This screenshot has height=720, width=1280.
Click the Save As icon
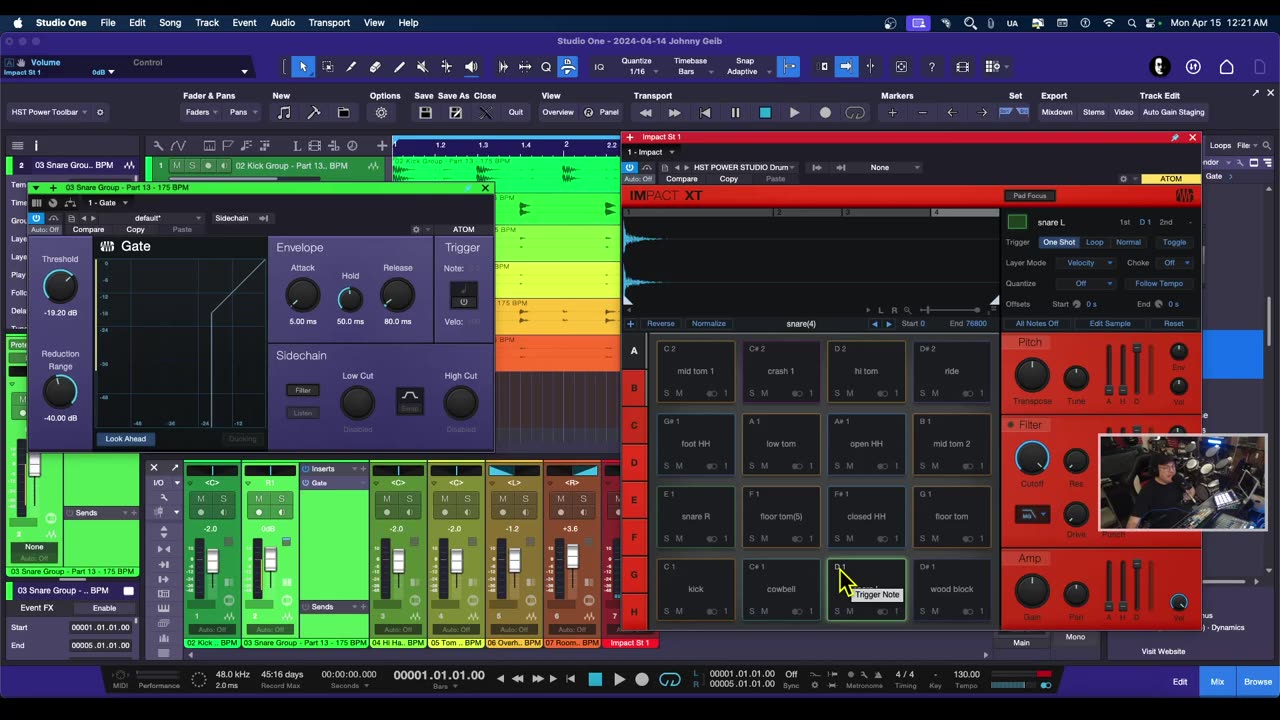pos(456,112)
